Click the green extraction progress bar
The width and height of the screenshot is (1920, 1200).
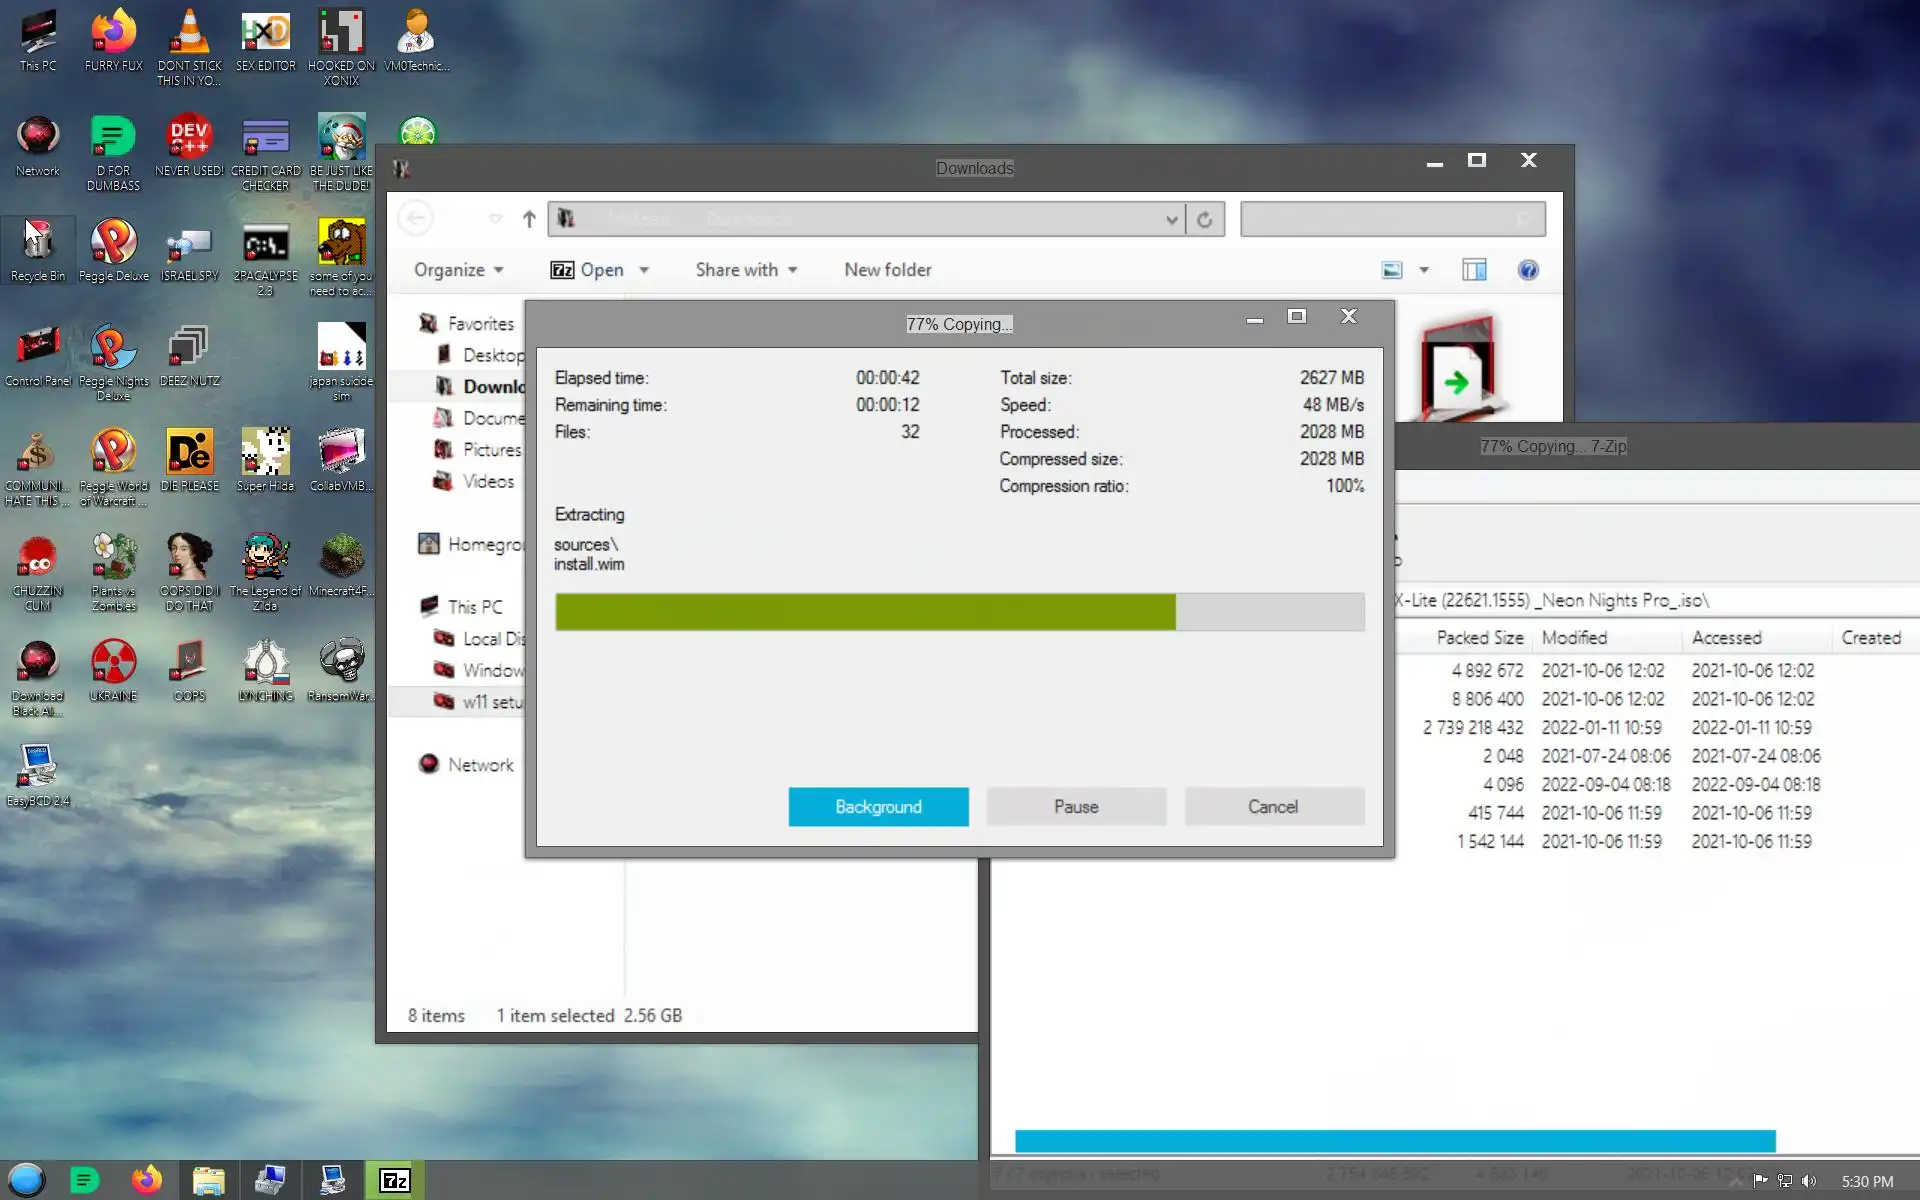coord(865,612)
